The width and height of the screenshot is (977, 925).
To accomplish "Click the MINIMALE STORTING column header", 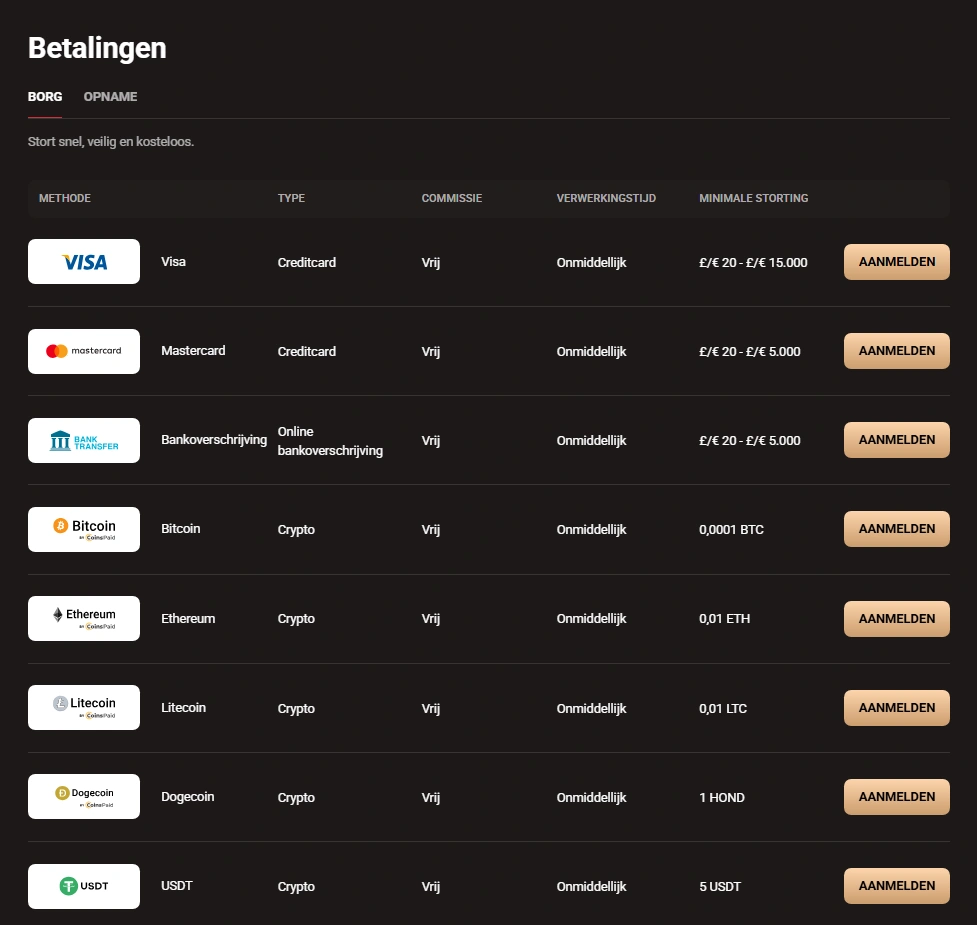I will (753, 198).
